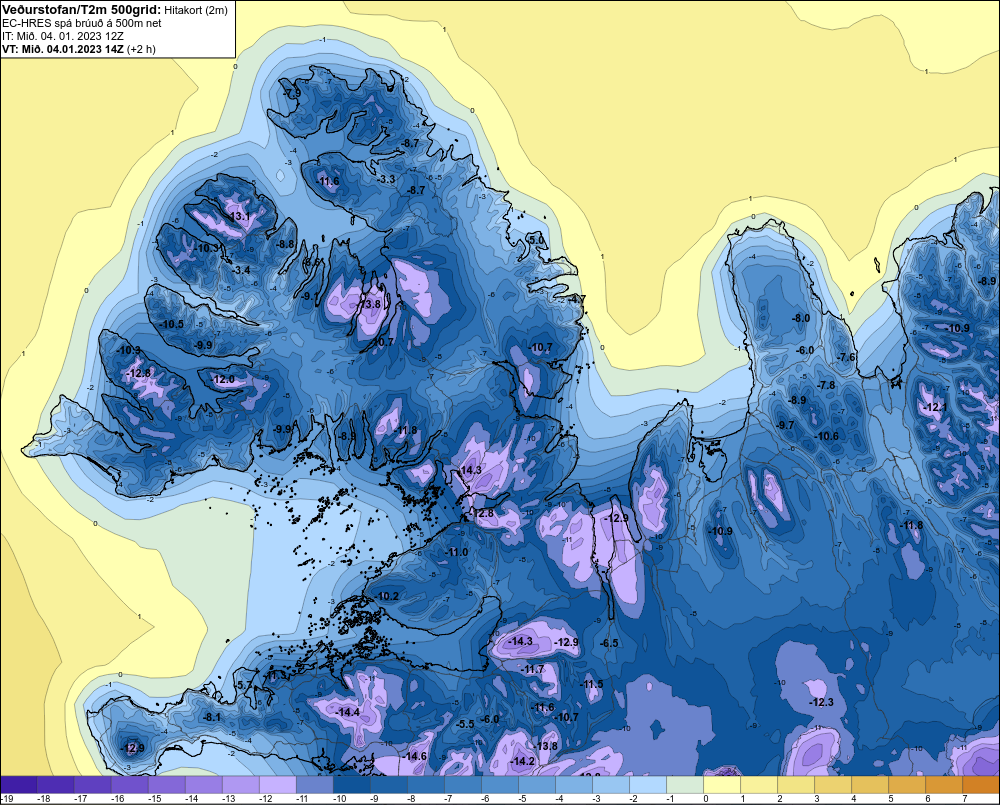
Task: Click the -11.7 temperature value on the map
Action: coord(532,669)
